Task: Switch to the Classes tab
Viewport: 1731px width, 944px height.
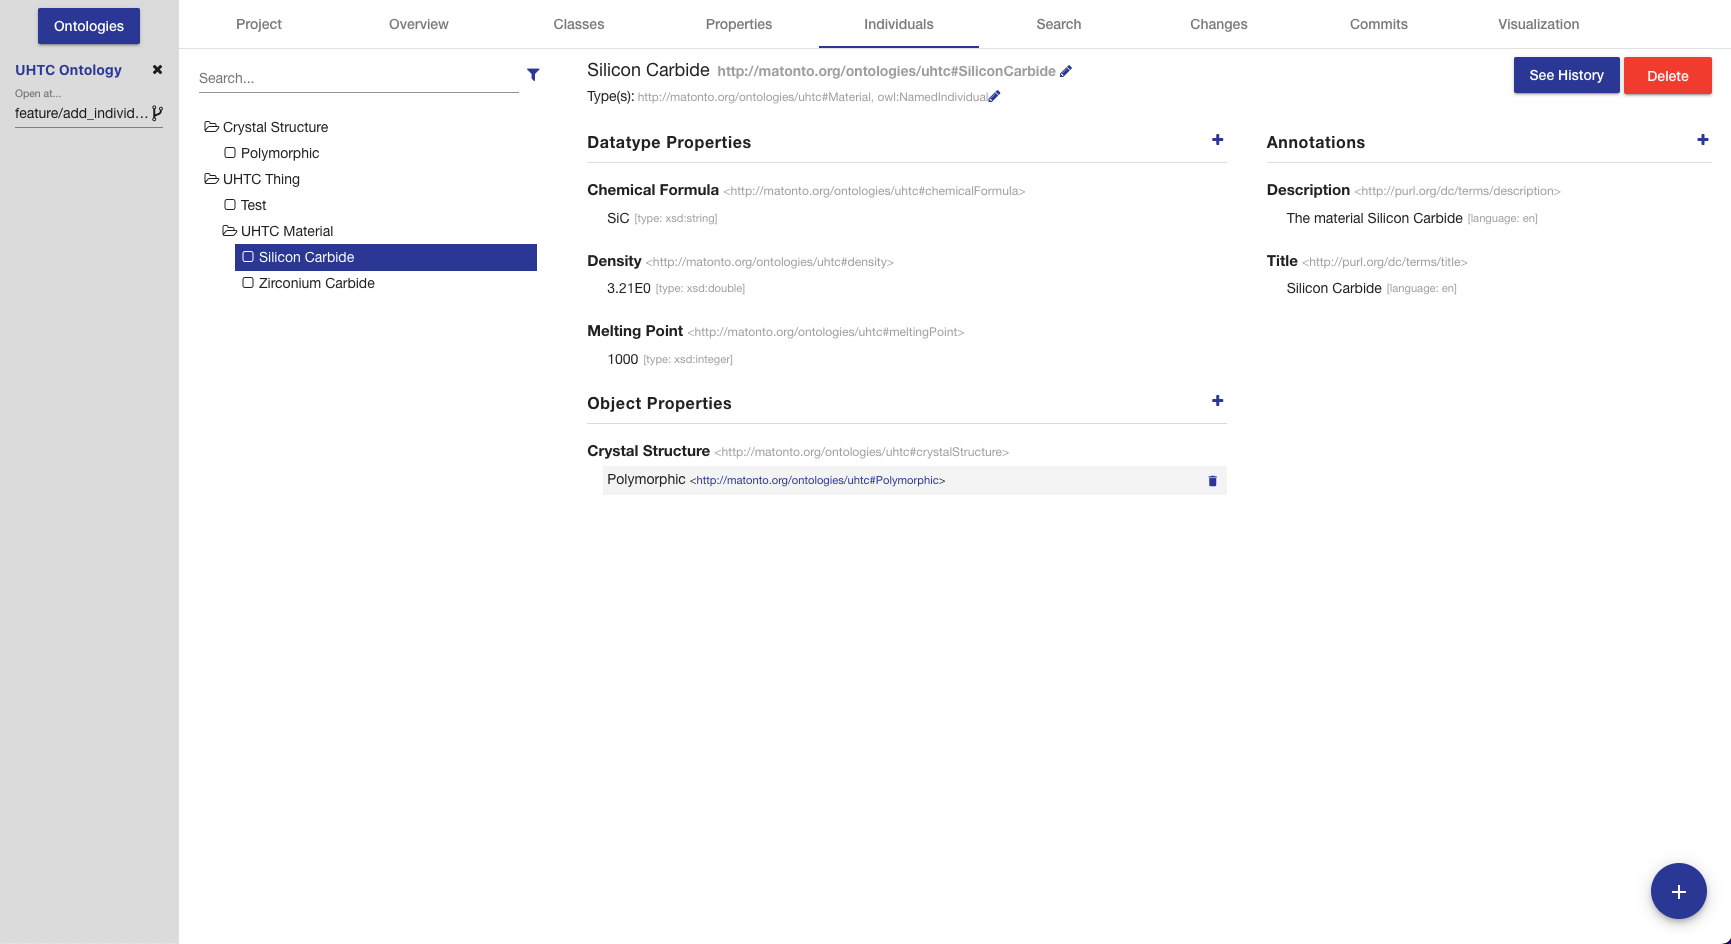Action: [x=578, y=24]
